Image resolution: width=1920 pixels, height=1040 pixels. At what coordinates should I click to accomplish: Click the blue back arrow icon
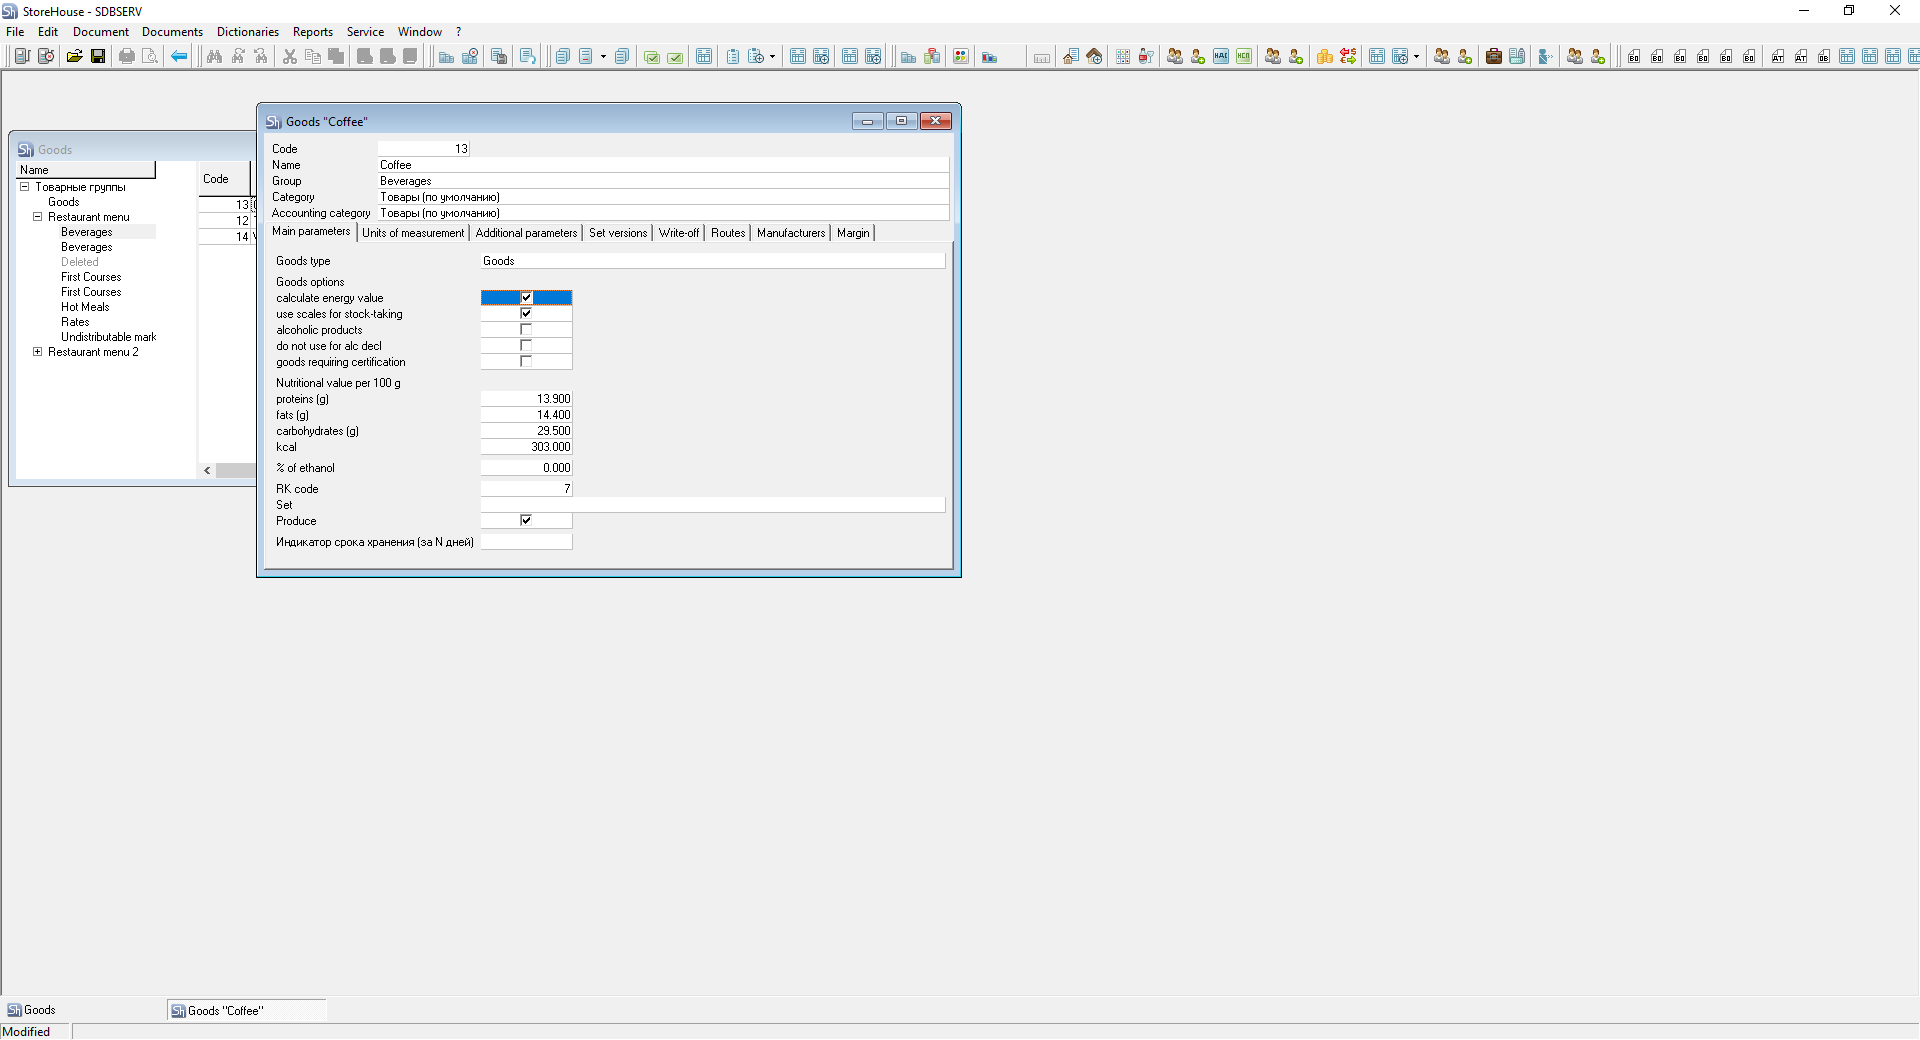point(179,57)
